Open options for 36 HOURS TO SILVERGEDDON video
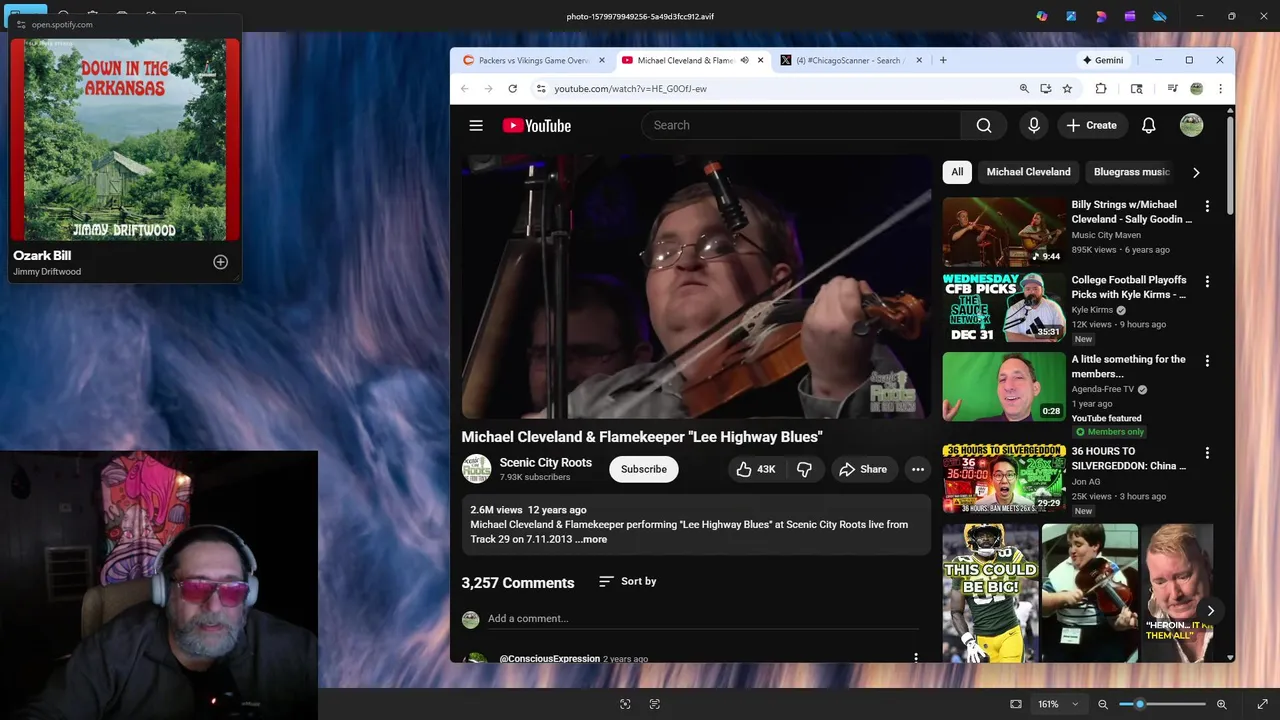The height and width of the screenshot is (720, 1280). coord(1207,453)
